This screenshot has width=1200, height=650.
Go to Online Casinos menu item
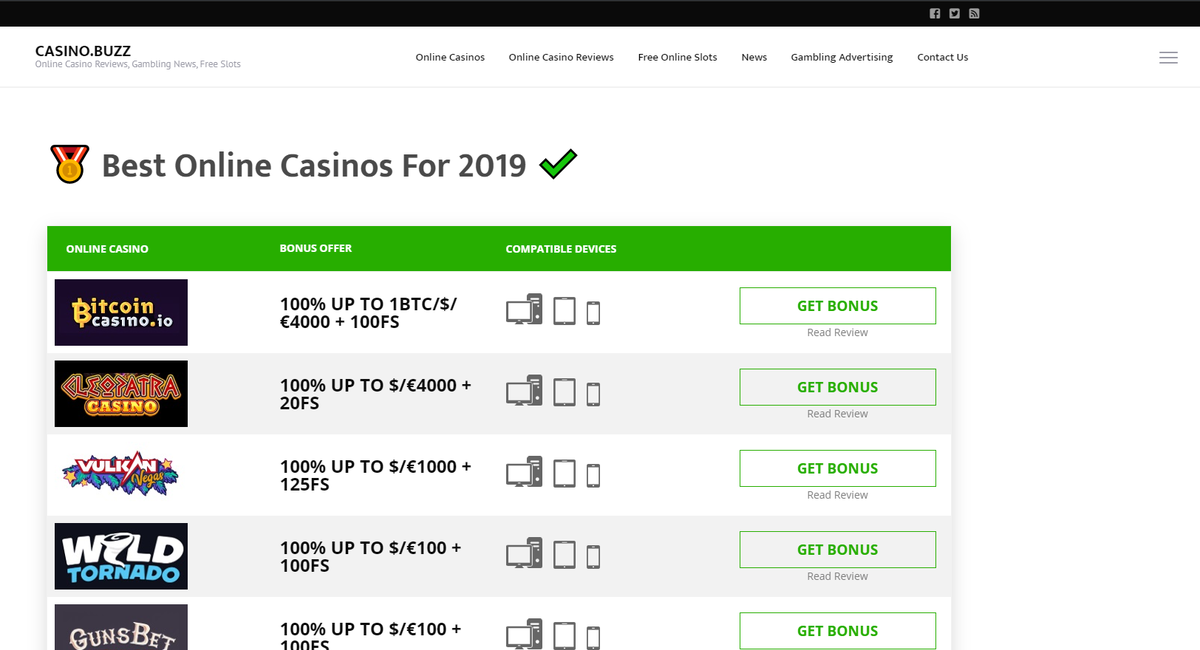point(450,57)
